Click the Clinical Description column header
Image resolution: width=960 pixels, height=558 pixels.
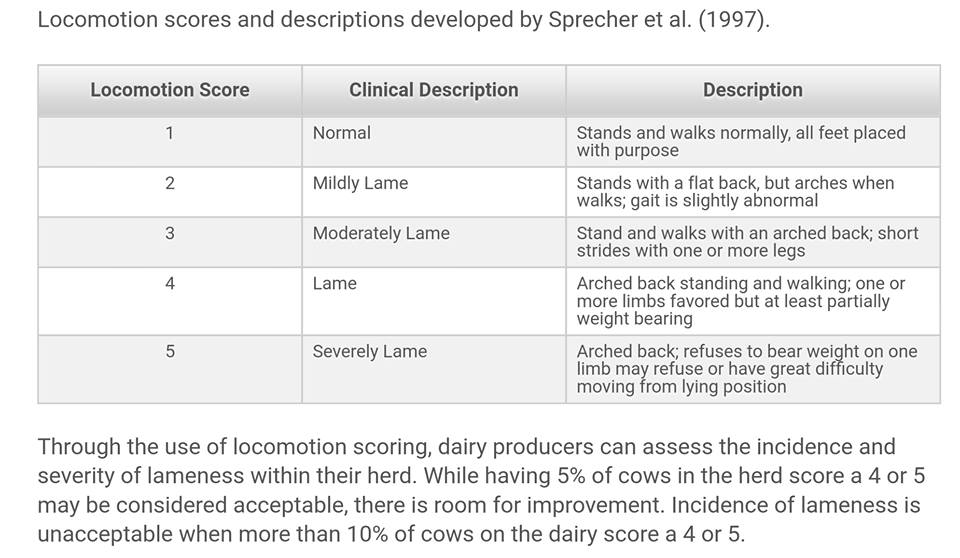pos(433,91)
